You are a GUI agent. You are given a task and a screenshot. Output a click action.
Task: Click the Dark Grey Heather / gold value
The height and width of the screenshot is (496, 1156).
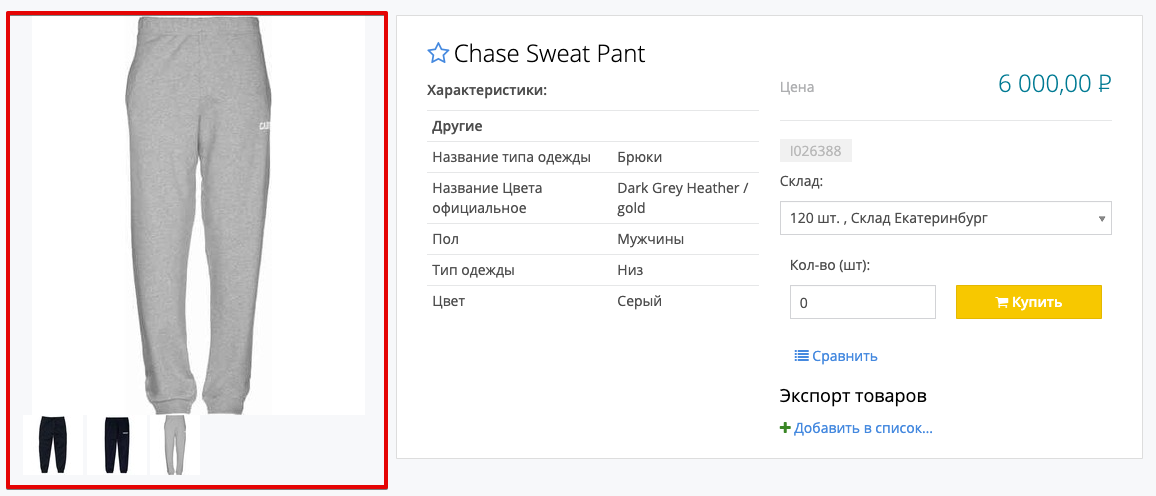(682, 198)
